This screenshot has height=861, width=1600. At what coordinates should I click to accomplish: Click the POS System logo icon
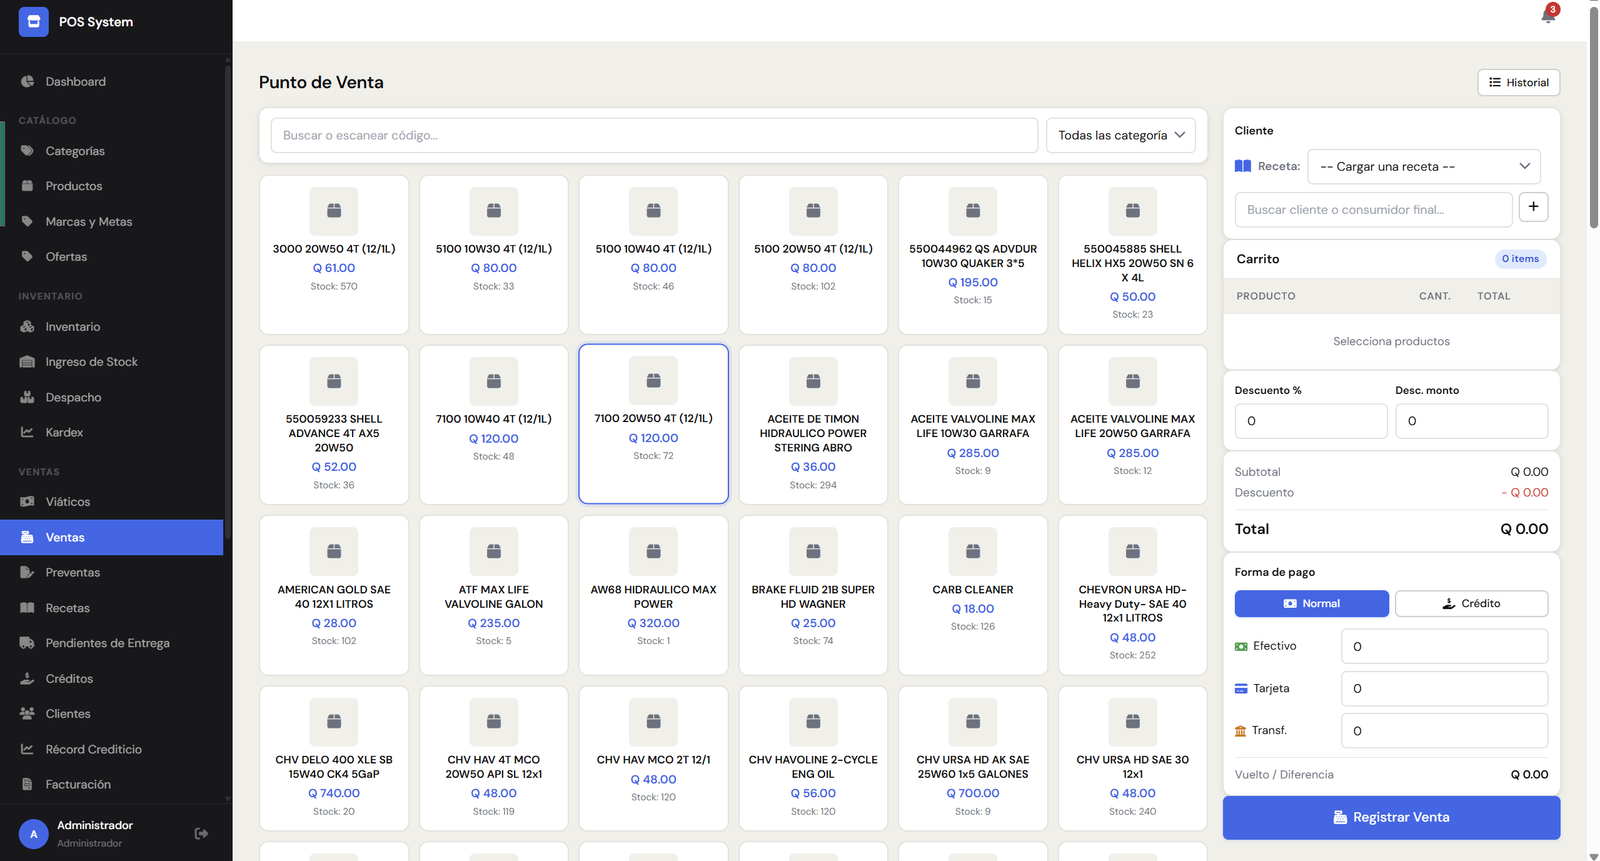33,21
